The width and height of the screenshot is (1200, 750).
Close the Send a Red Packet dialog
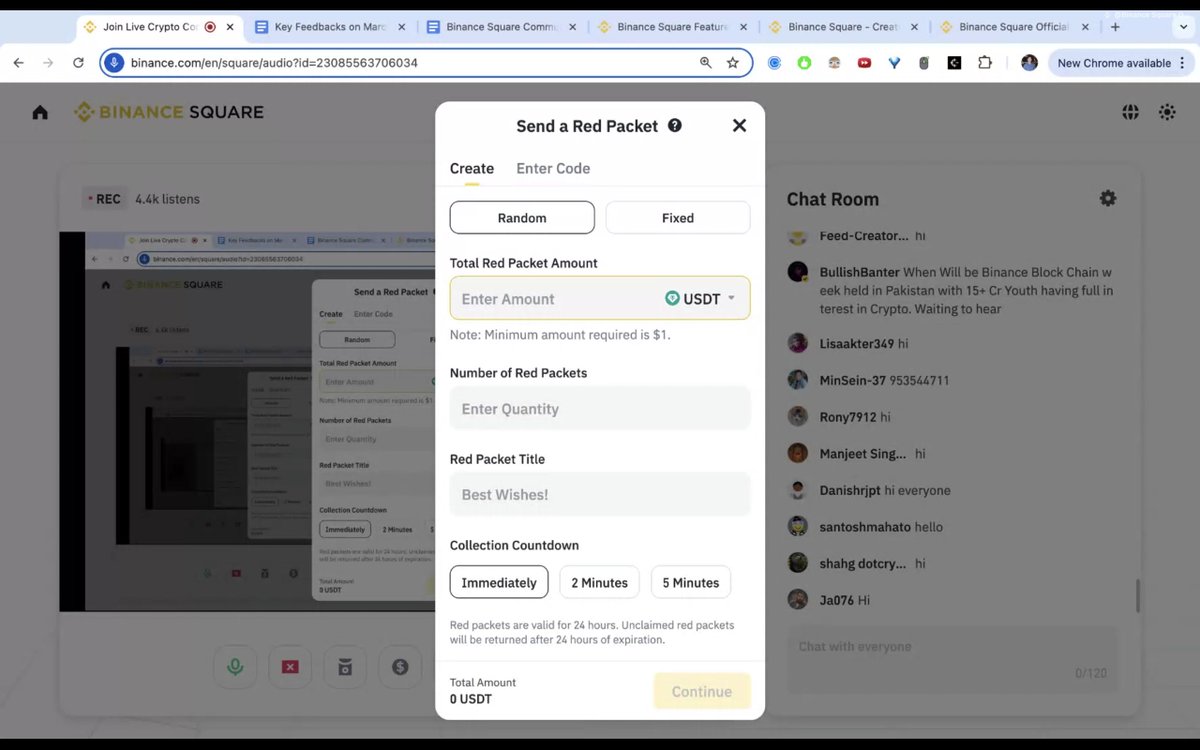pyautogui.click(x=739, y=126)
